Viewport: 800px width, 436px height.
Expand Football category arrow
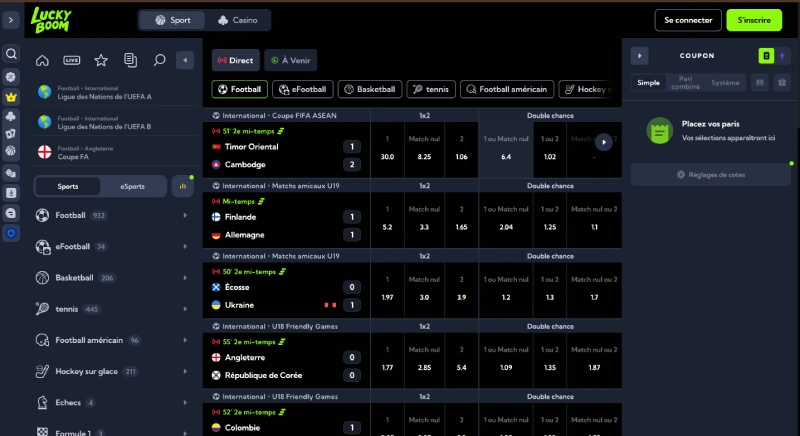185,216
